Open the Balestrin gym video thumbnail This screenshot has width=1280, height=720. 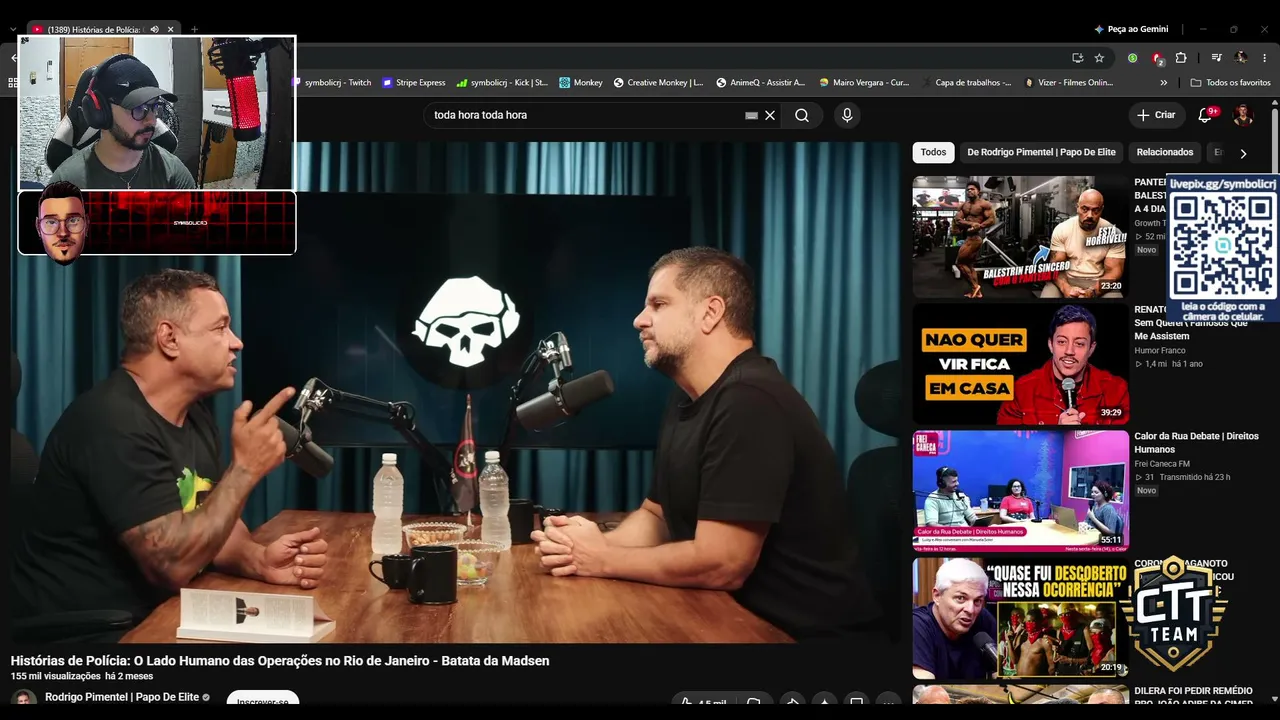pyautogui.click(x=1020, y=237)
